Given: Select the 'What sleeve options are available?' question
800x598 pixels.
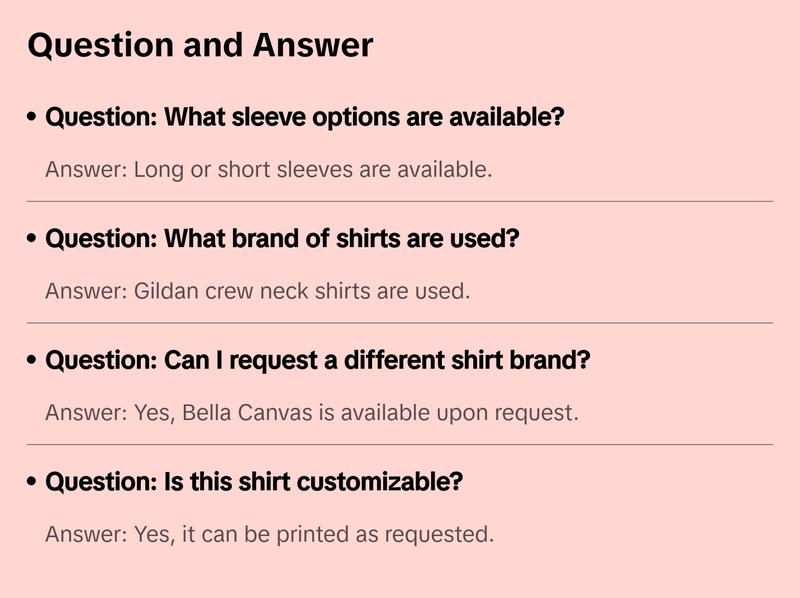Looking at the screenshot, I should click(305, 118).
